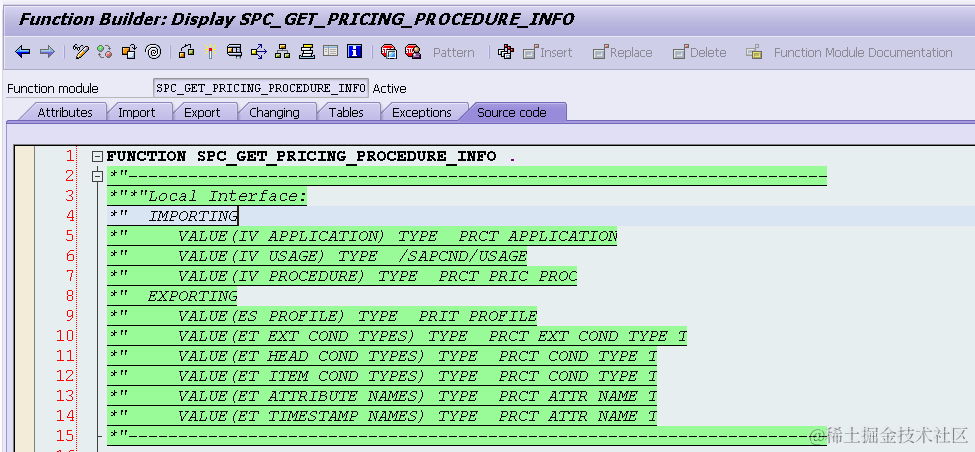Collapse the comment block on line 2
975x452 pixels.
click(97, 177)
